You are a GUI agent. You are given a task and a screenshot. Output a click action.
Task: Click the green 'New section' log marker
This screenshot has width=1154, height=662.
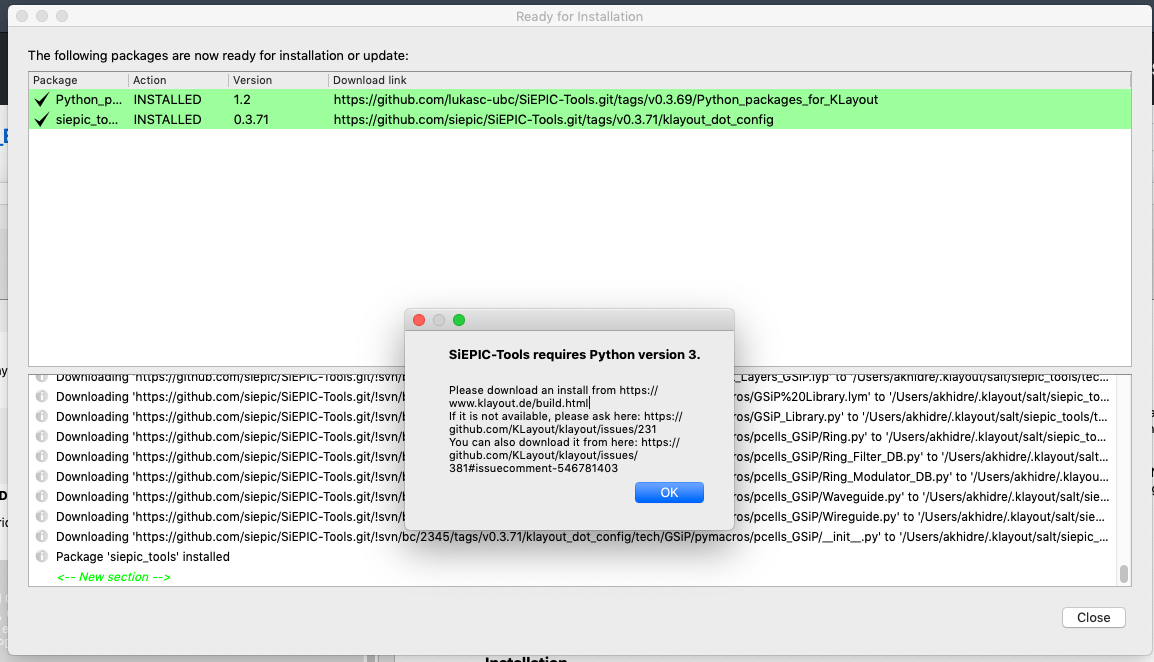pos(114,577)
